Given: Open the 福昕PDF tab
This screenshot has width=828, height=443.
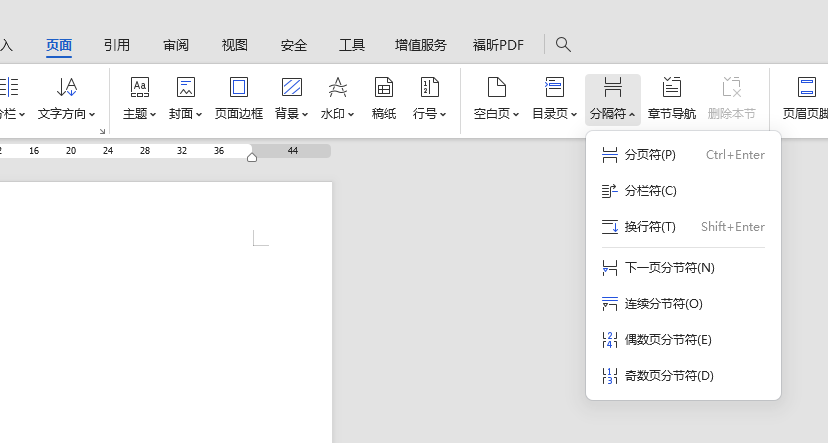Looking at the screenshot, I should [498, 45].
